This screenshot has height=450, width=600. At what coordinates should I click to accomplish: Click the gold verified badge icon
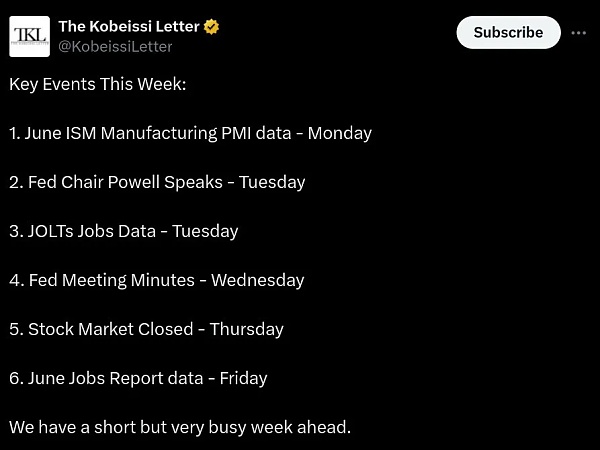pos(211,27)
